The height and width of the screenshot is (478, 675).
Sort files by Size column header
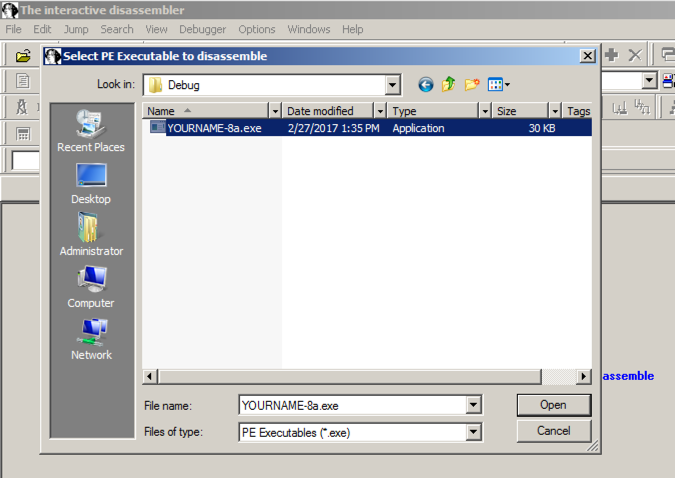520,111
